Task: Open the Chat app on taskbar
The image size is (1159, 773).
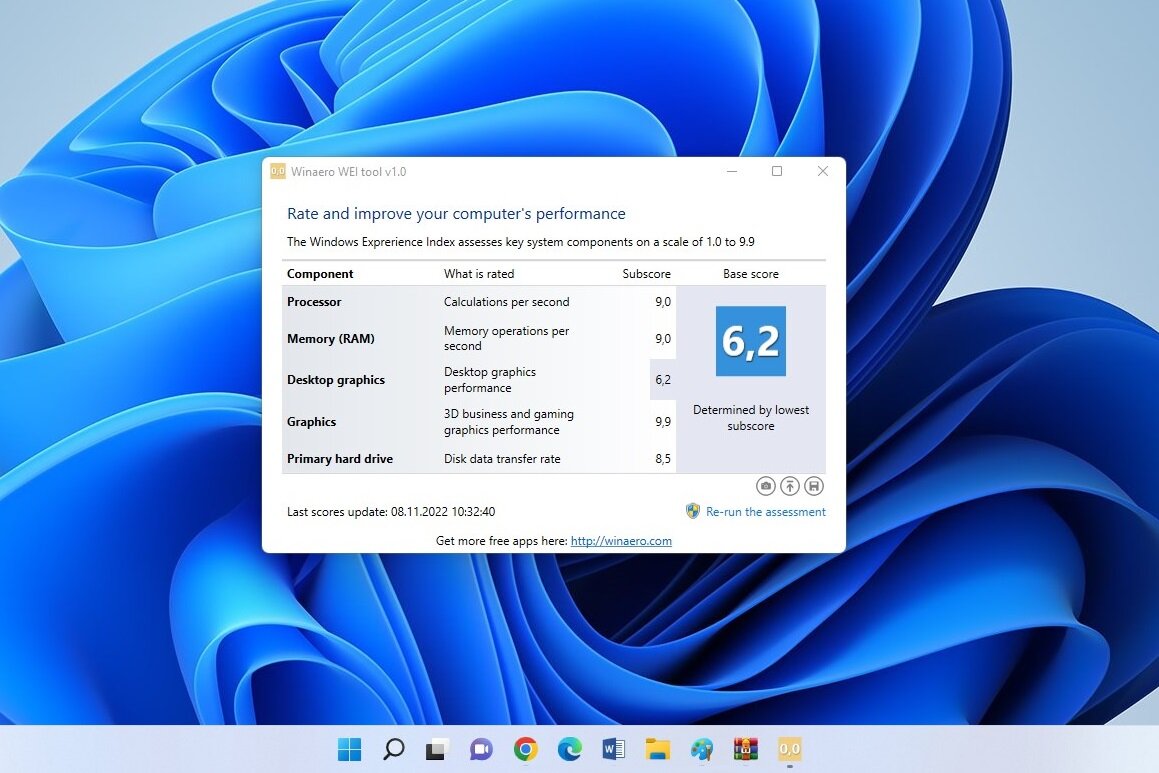Action: click(481, 749)
